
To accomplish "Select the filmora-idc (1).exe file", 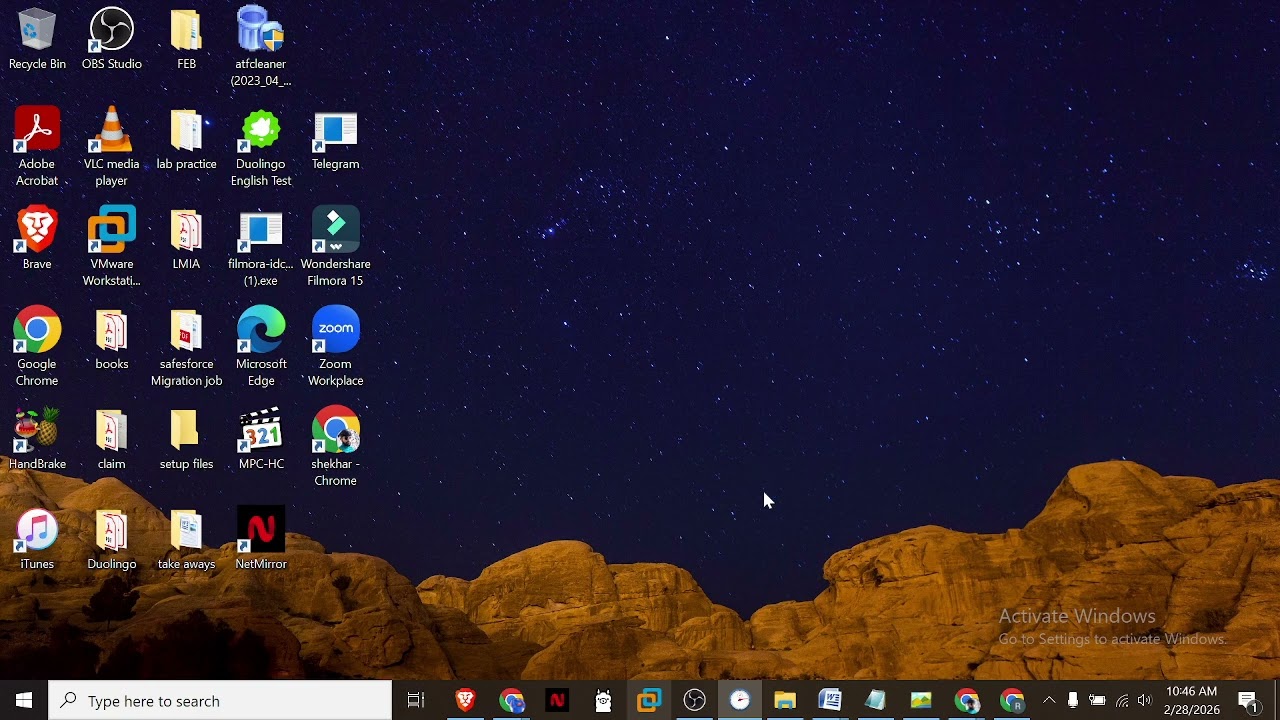I will coord(261,247).
